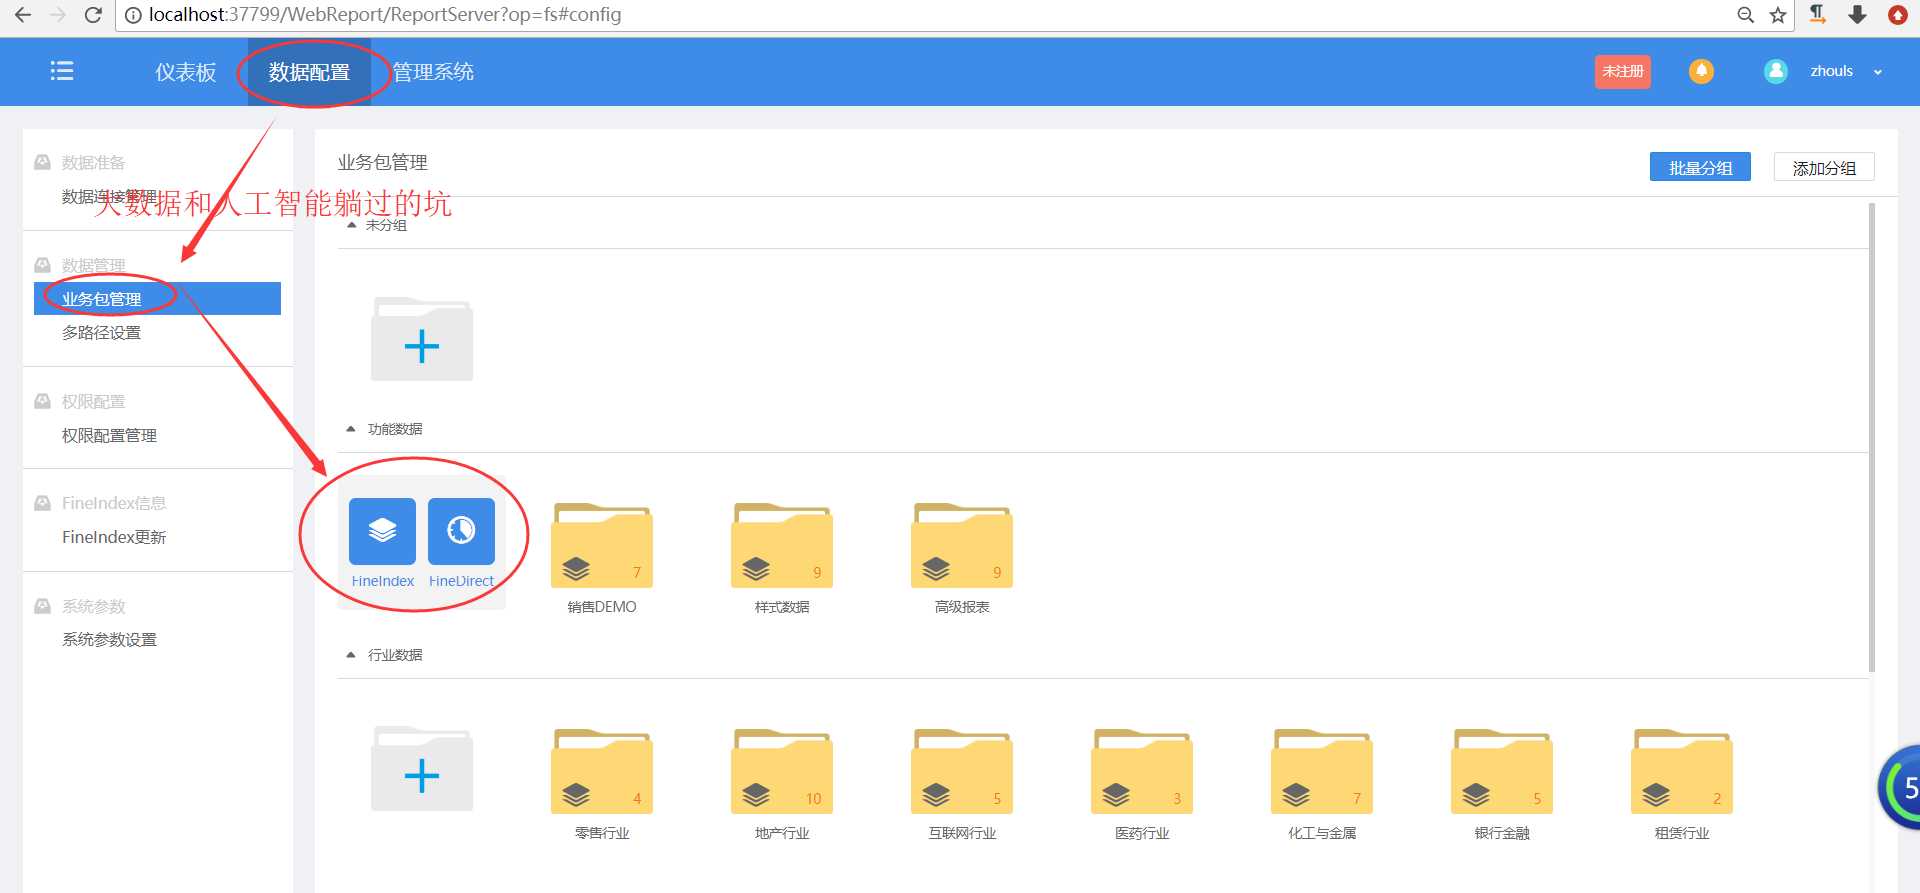Click the content area vertical scrollbar
This screenshot has width=1920, height=893.
(1872, 437)
